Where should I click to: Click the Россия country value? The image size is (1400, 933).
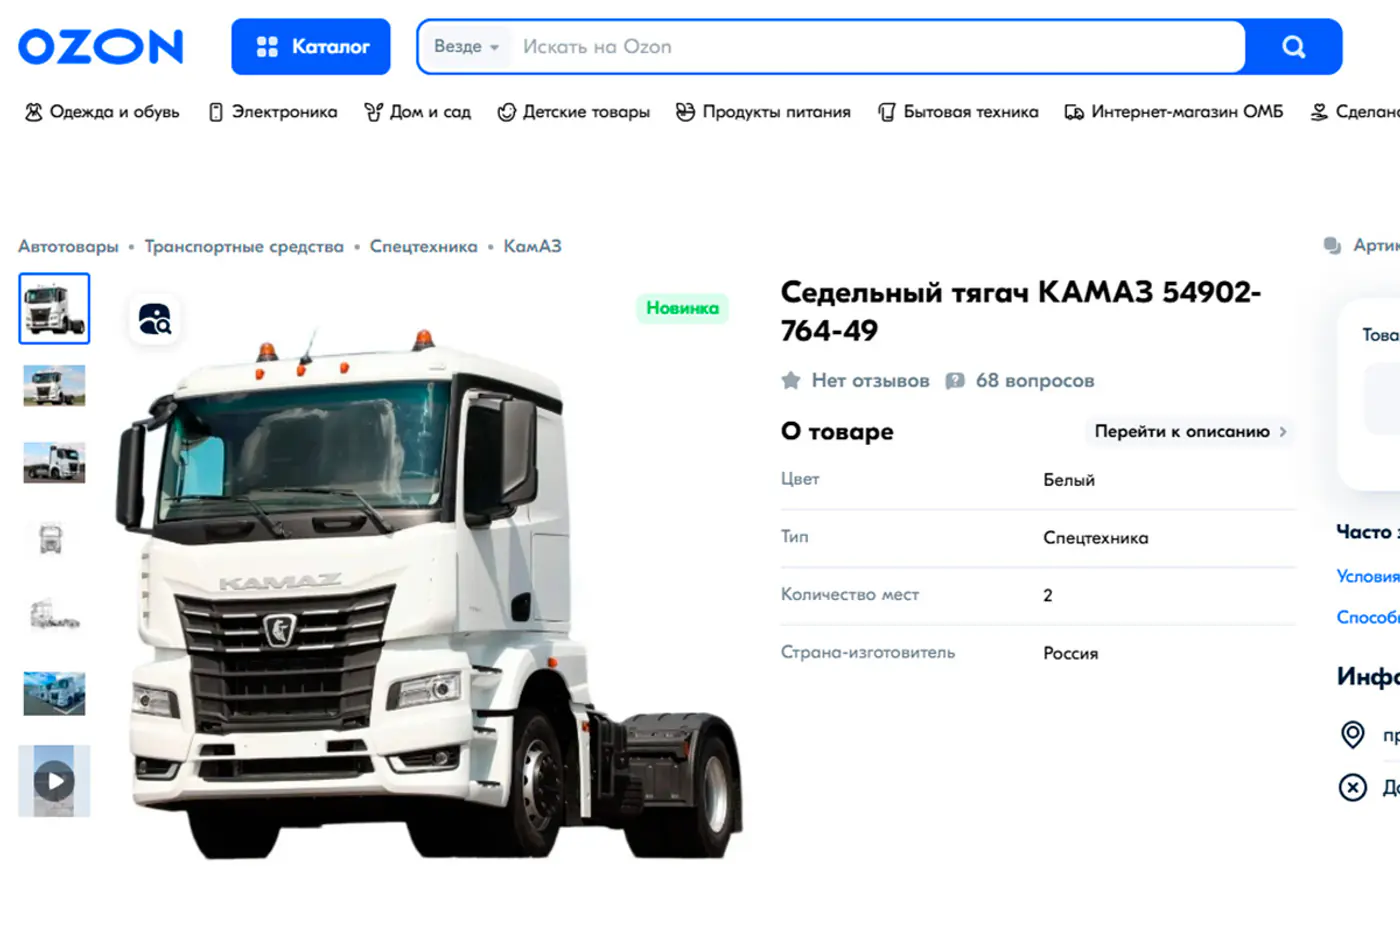click(x=1071, y=653)
